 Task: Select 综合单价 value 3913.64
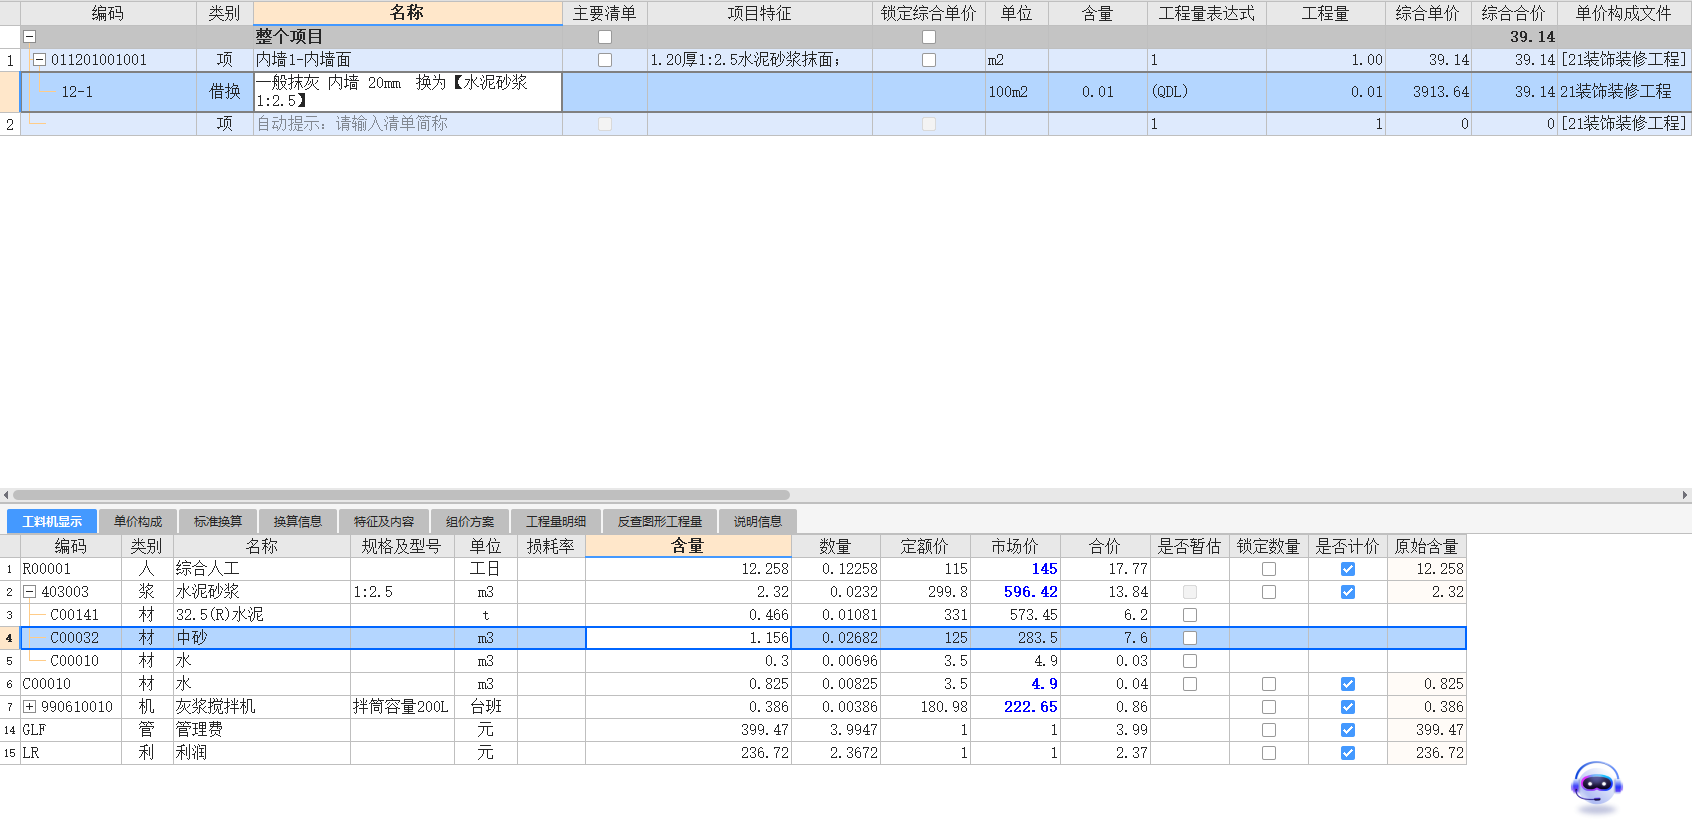point(1428,91)
